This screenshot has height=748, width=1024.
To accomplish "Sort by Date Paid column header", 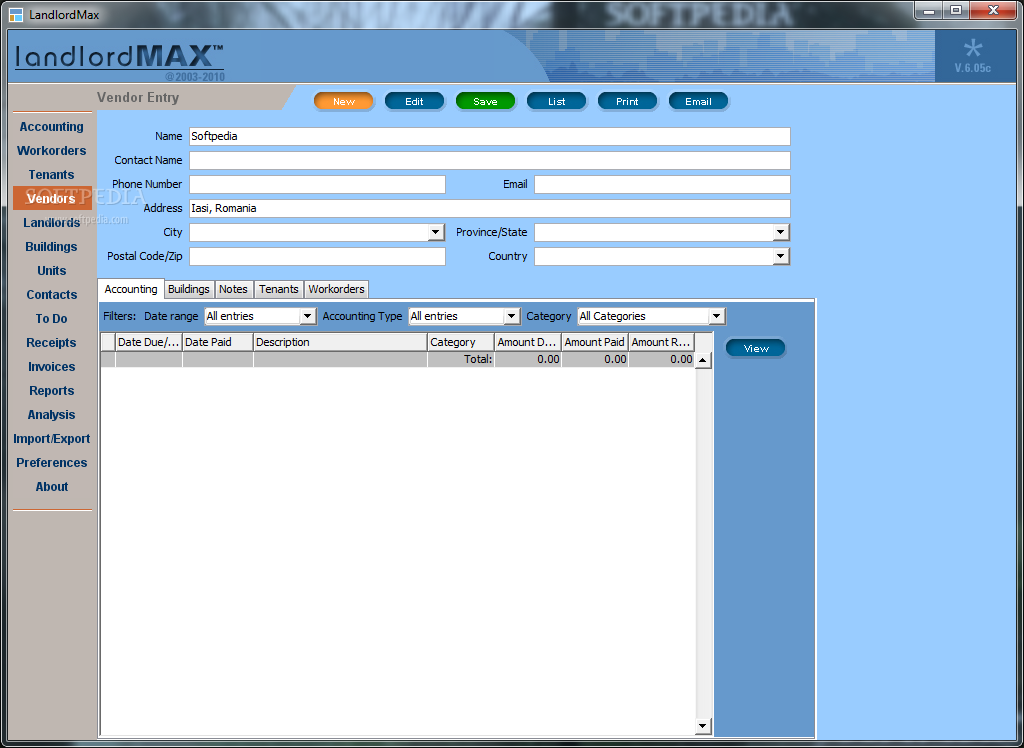I will [218, 342].
